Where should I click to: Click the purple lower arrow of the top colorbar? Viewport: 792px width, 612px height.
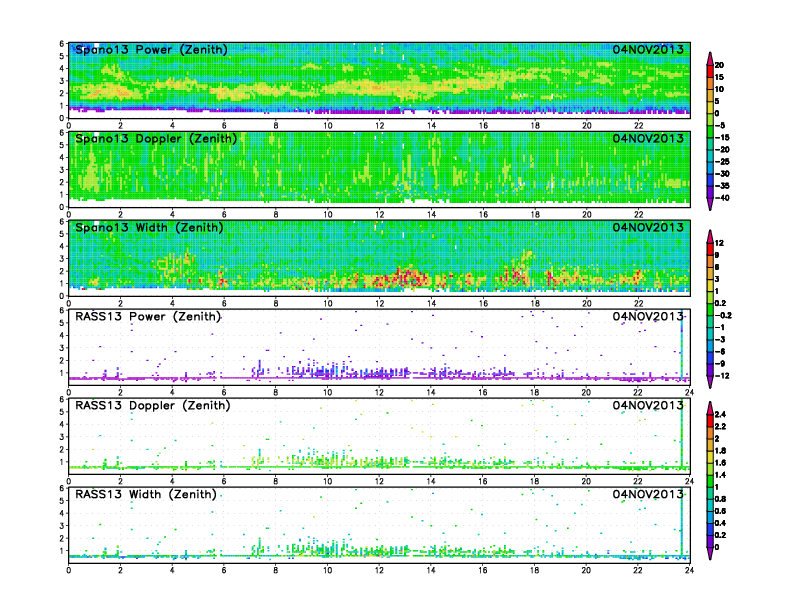click(710, 204)
